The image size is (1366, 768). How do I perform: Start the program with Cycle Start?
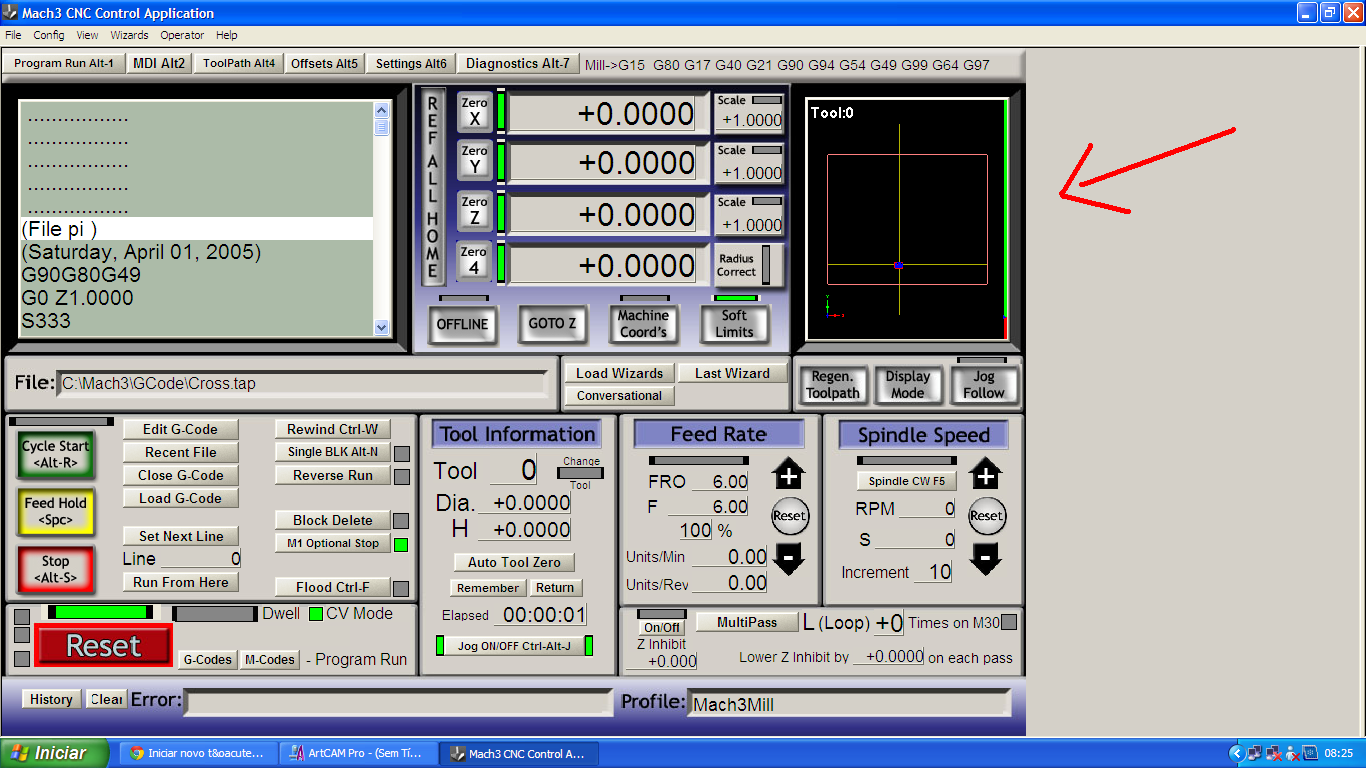(55, 454)
